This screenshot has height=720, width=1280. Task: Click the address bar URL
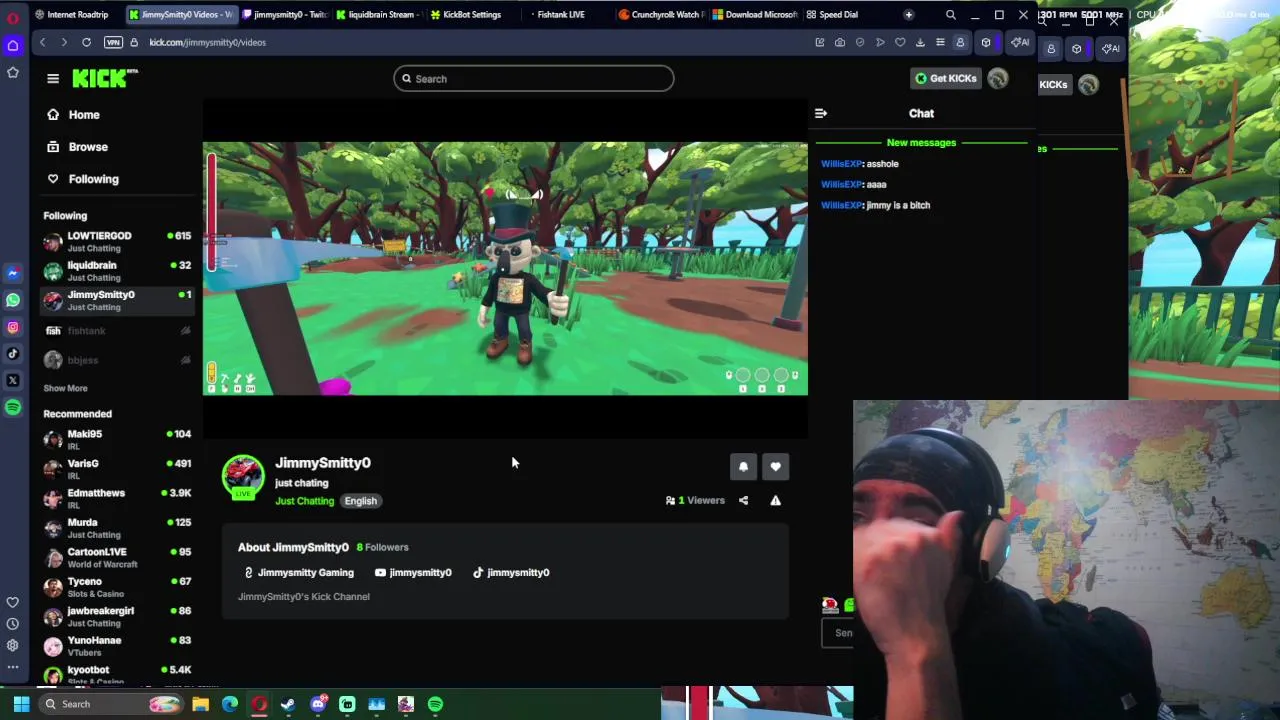[x=207, y=42]
